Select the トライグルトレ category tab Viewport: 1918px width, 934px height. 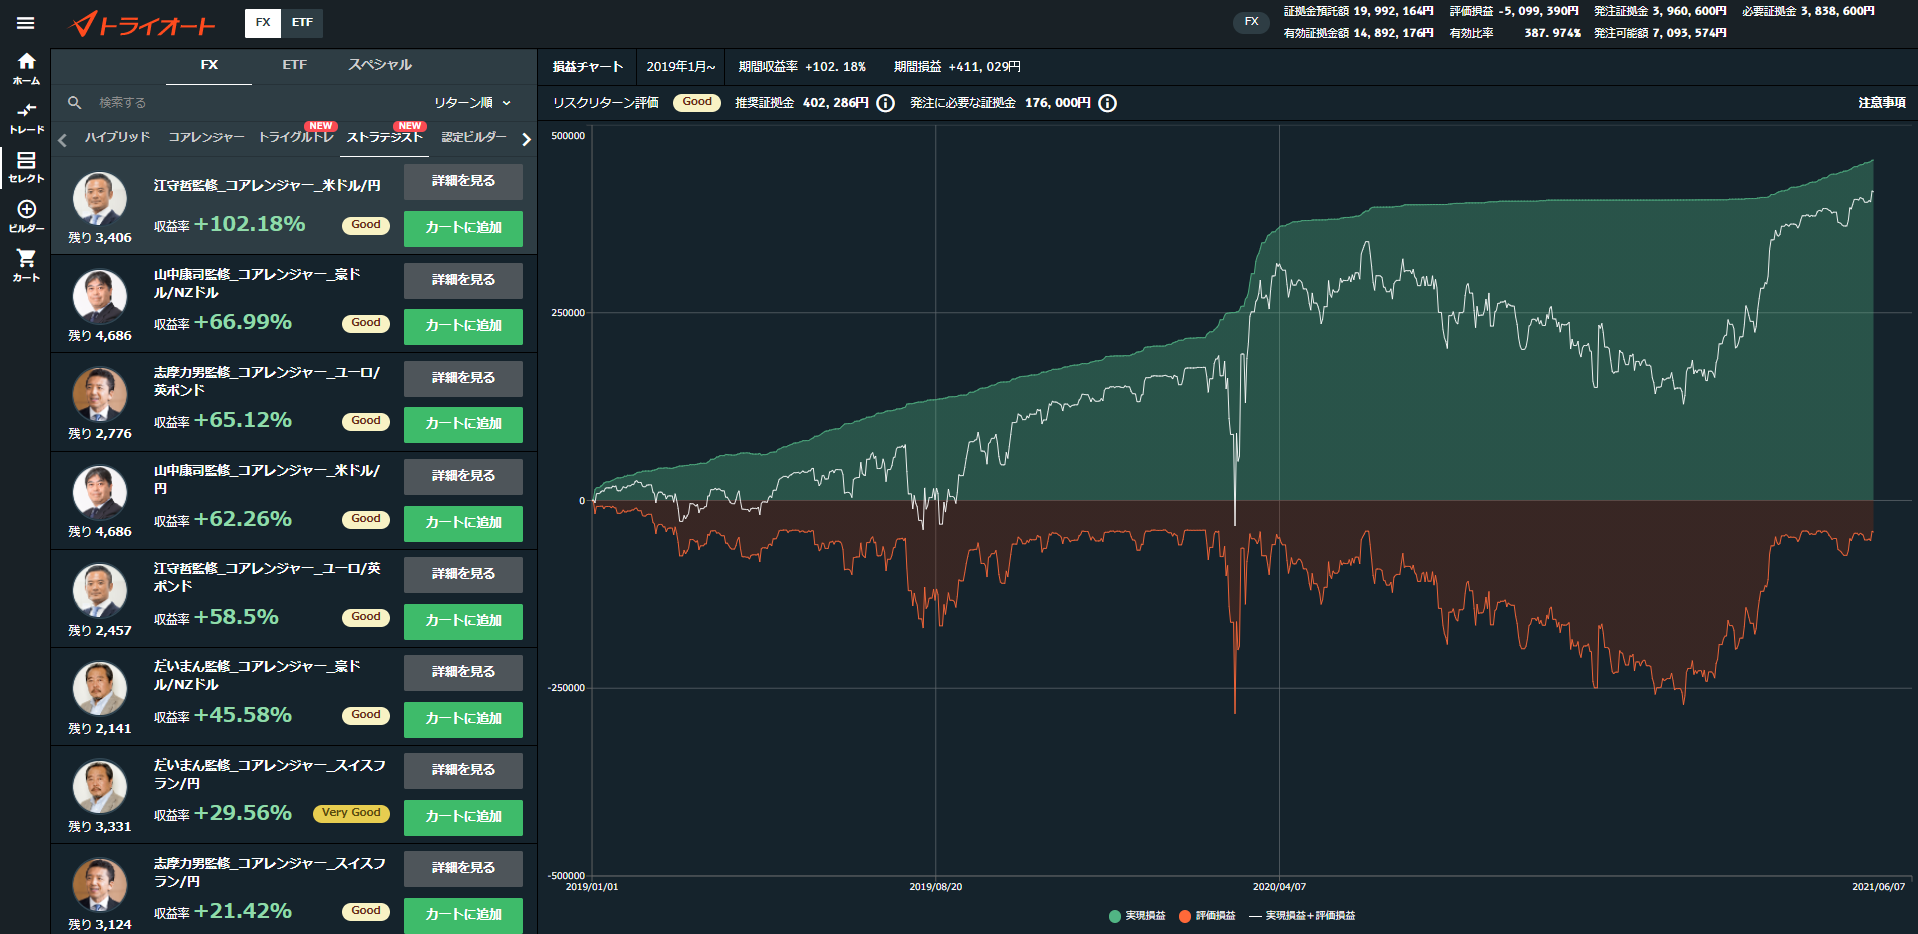[296, 137]
